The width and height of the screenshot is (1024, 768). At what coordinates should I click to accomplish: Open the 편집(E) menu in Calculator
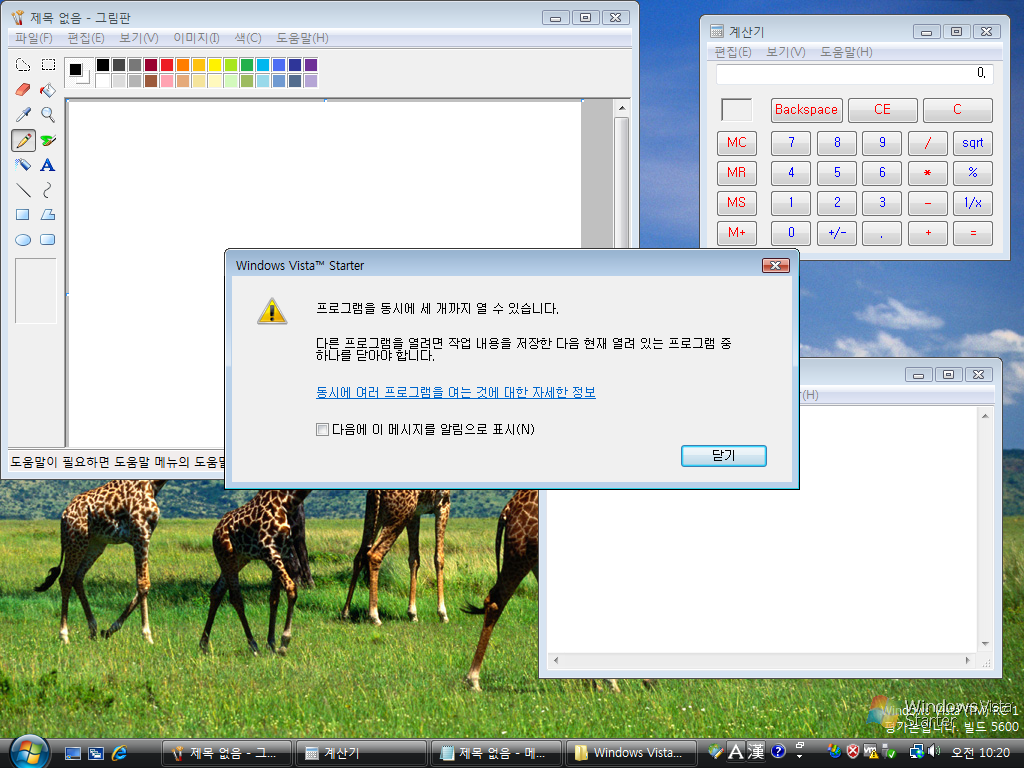(733, 52)
